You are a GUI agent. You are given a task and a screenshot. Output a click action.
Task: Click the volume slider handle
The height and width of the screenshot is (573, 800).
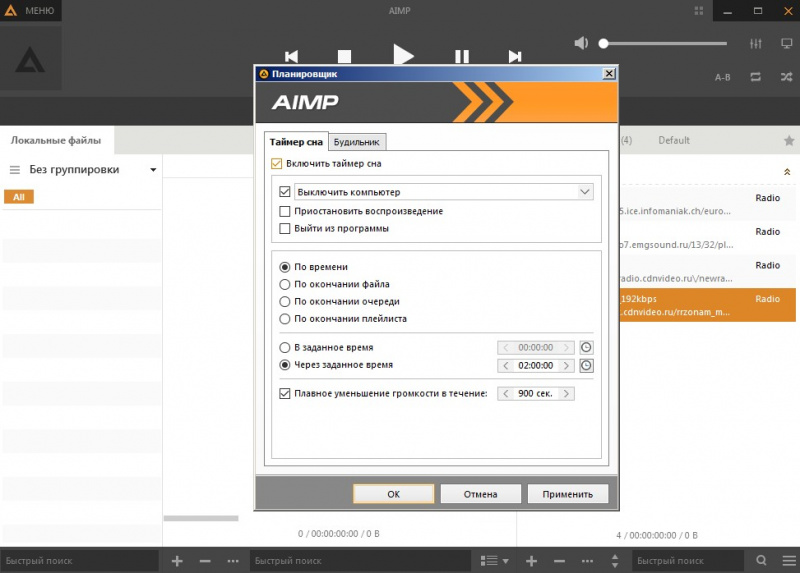(603, 43)
